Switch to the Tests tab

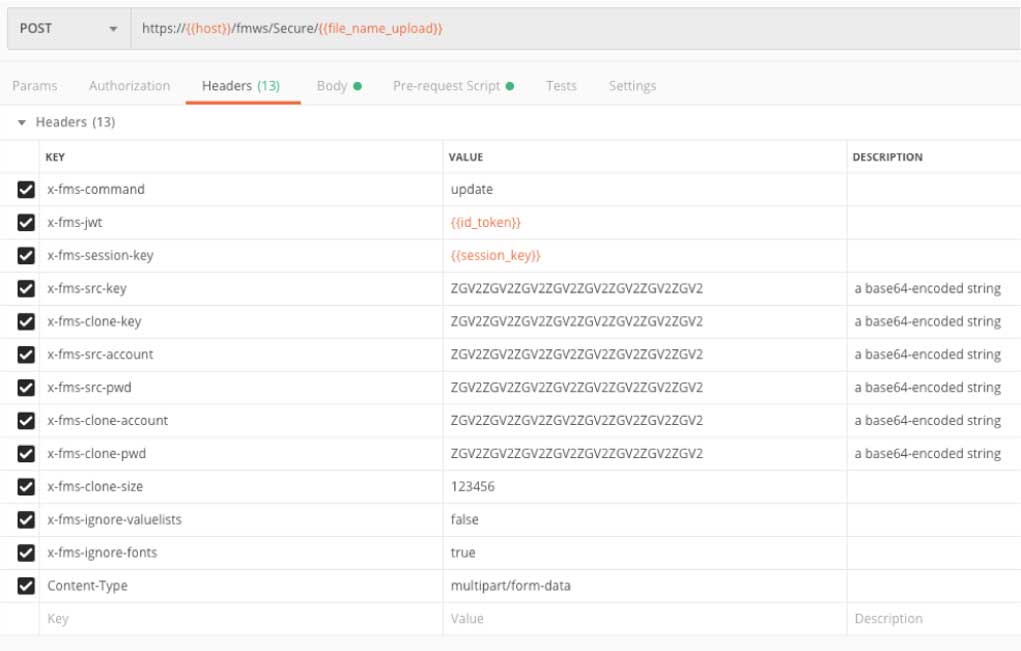[561, 86]
